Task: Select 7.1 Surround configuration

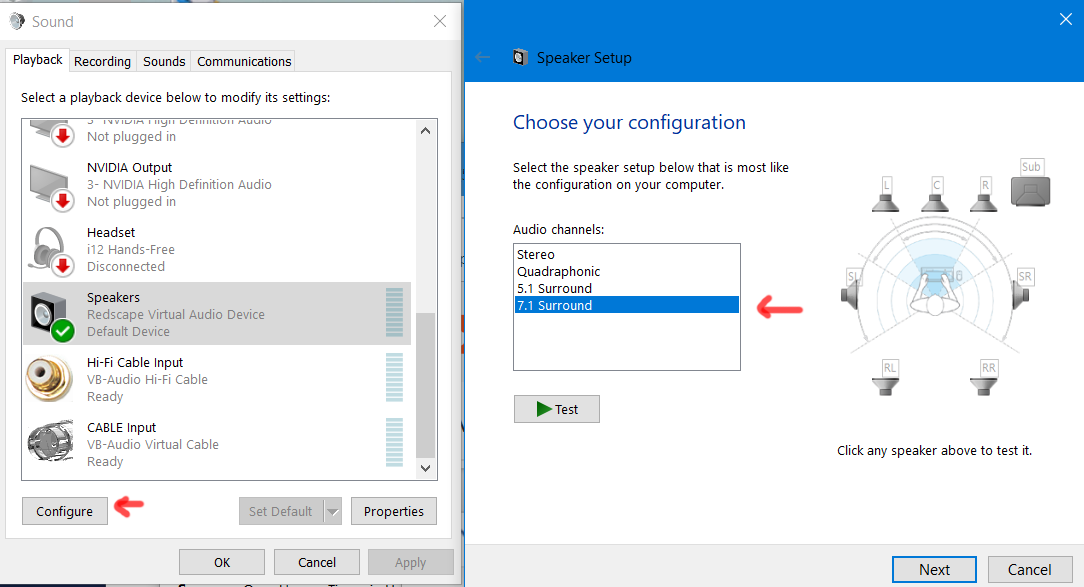Action: [x=627, y=305]
